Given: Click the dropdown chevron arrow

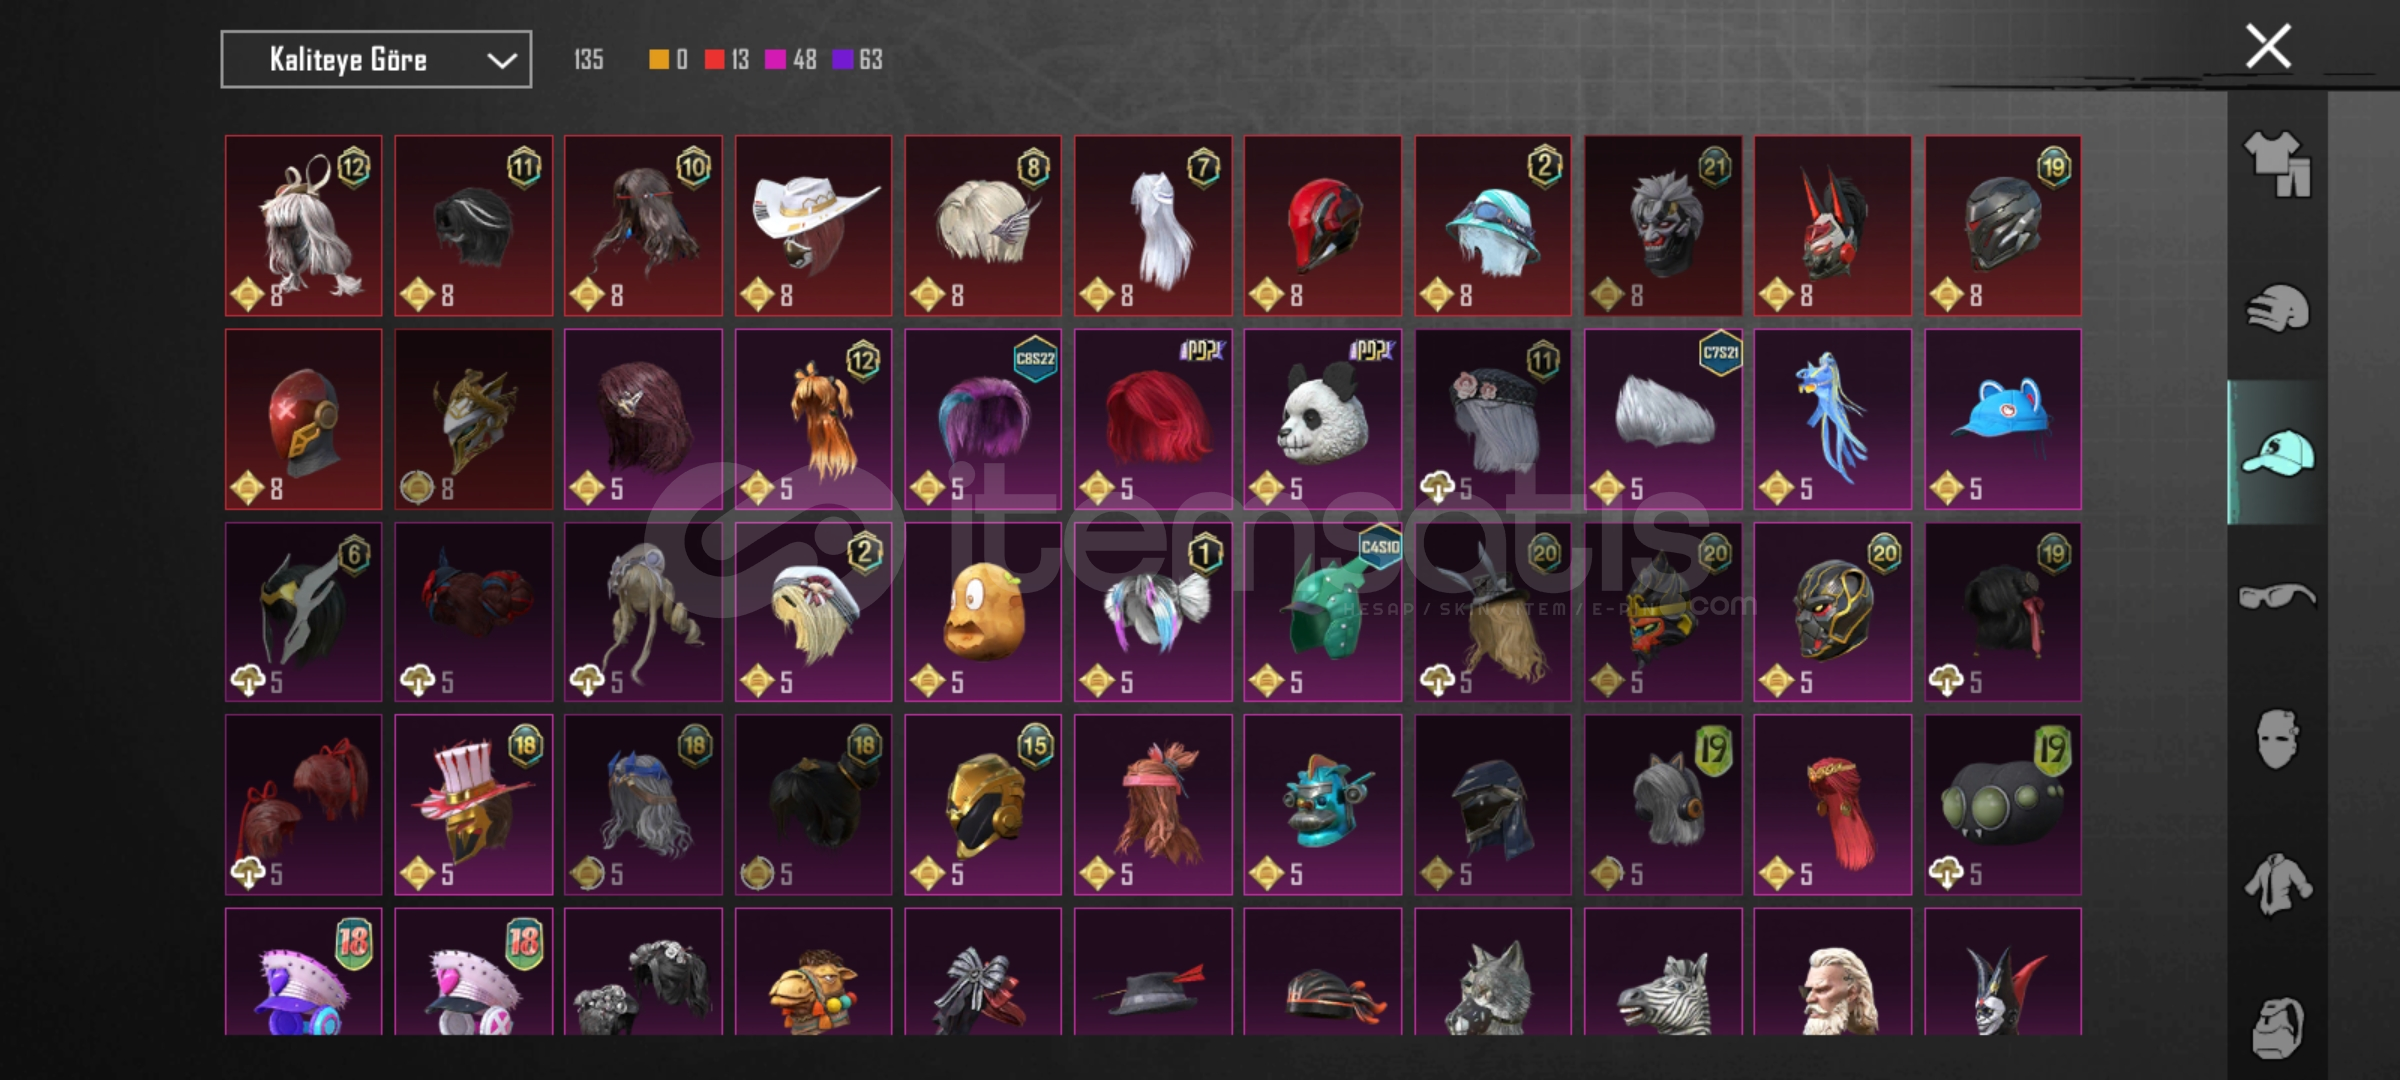Looking at the screenshot, I should 501,61.
